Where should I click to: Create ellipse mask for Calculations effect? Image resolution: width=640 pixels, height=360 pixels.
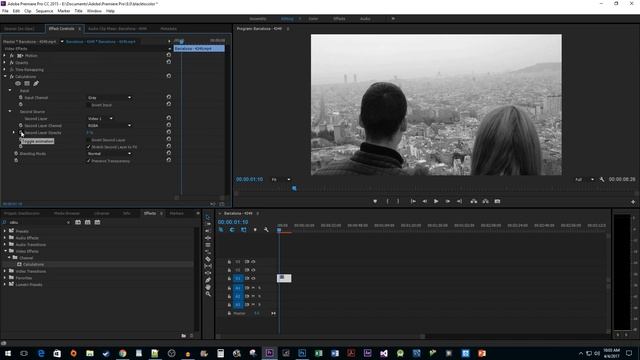[18, 83]
